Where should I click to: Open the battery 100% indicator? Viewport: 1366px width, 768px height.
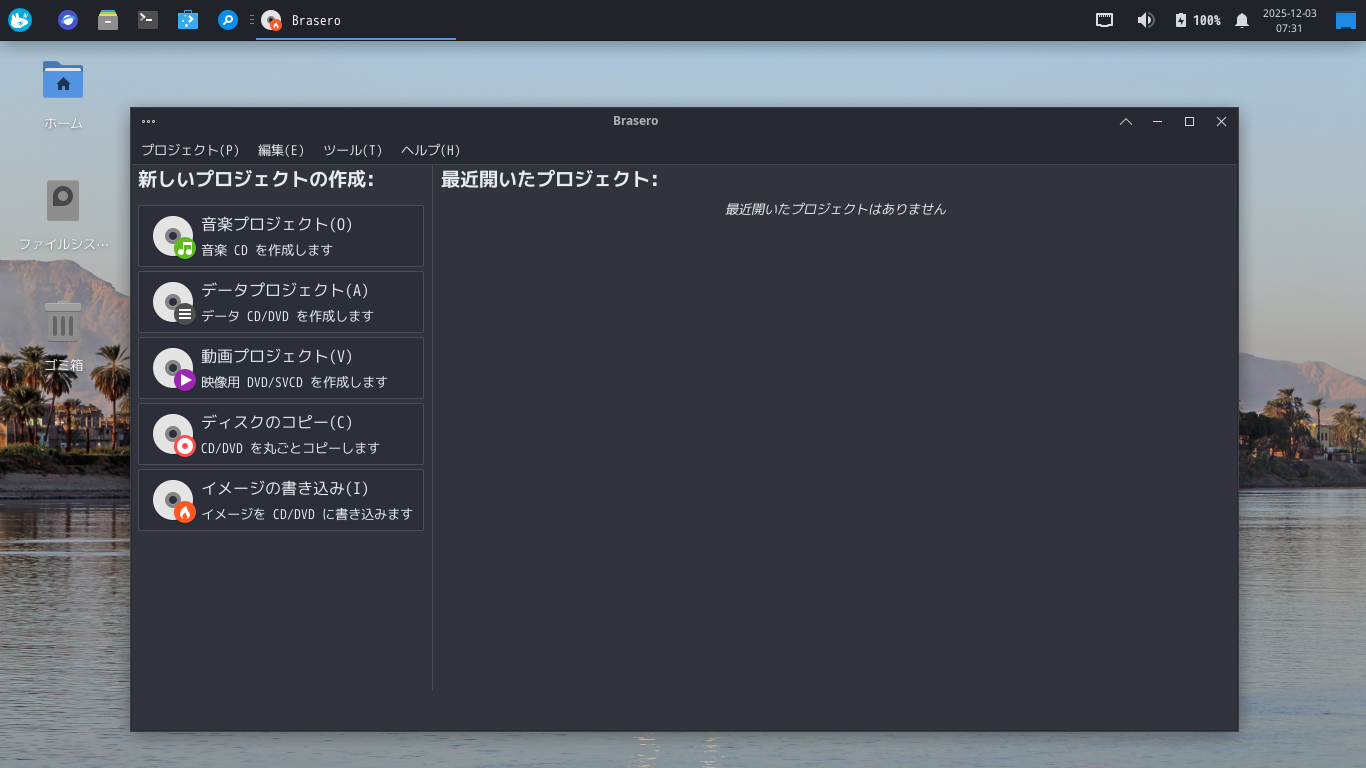1197,20
